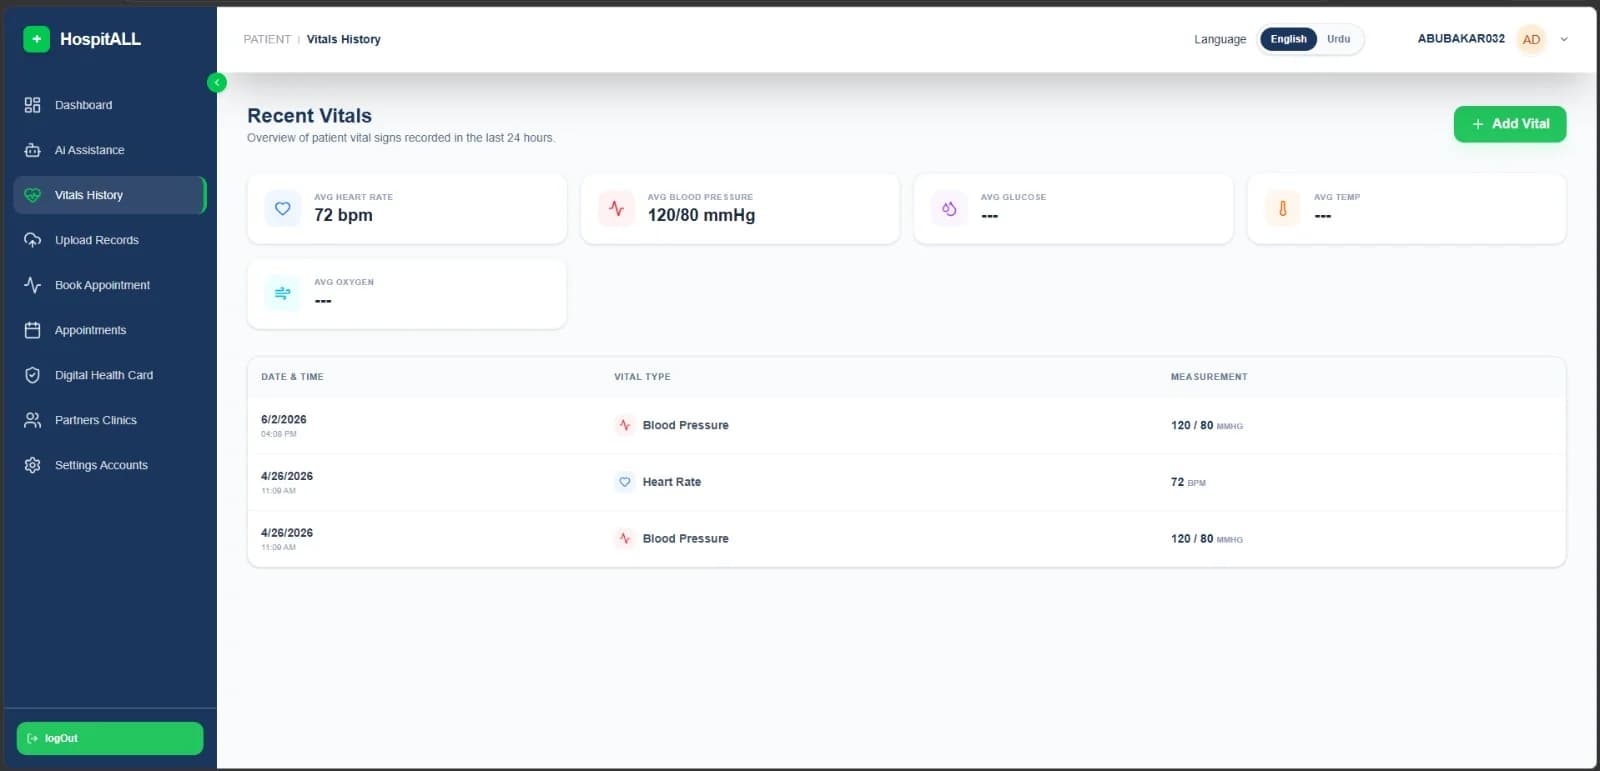Click the logOut button
Viewport: 1600px width, 771px height.
110,738
